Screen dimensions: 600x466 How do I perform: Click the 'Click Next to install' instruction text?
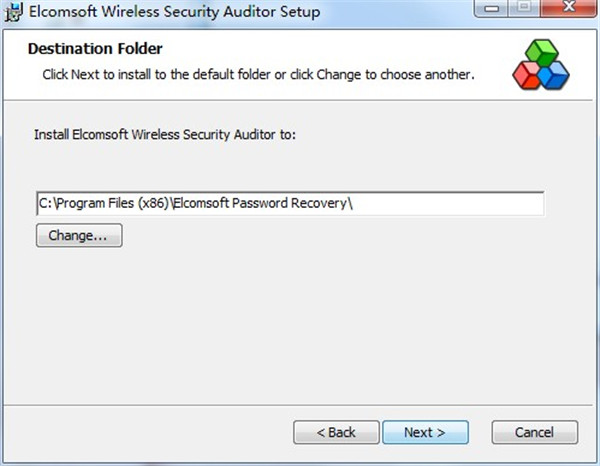(258, 74)
